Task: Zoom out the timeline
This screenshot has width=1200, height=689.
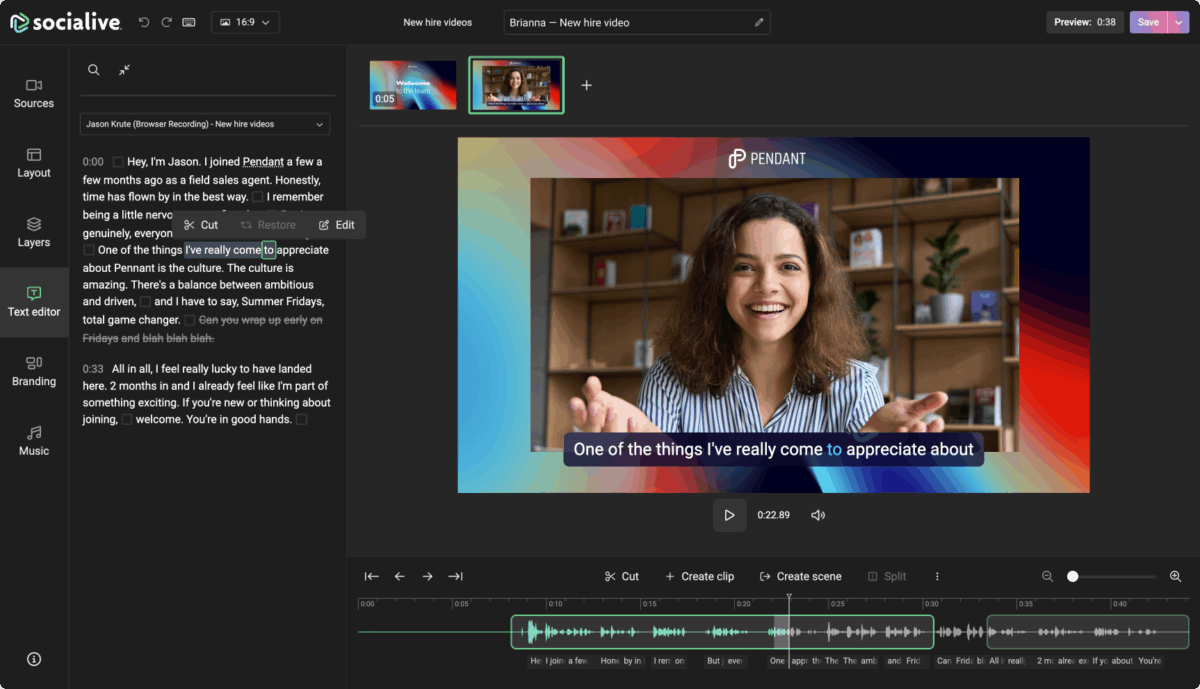Action: 1048,576
